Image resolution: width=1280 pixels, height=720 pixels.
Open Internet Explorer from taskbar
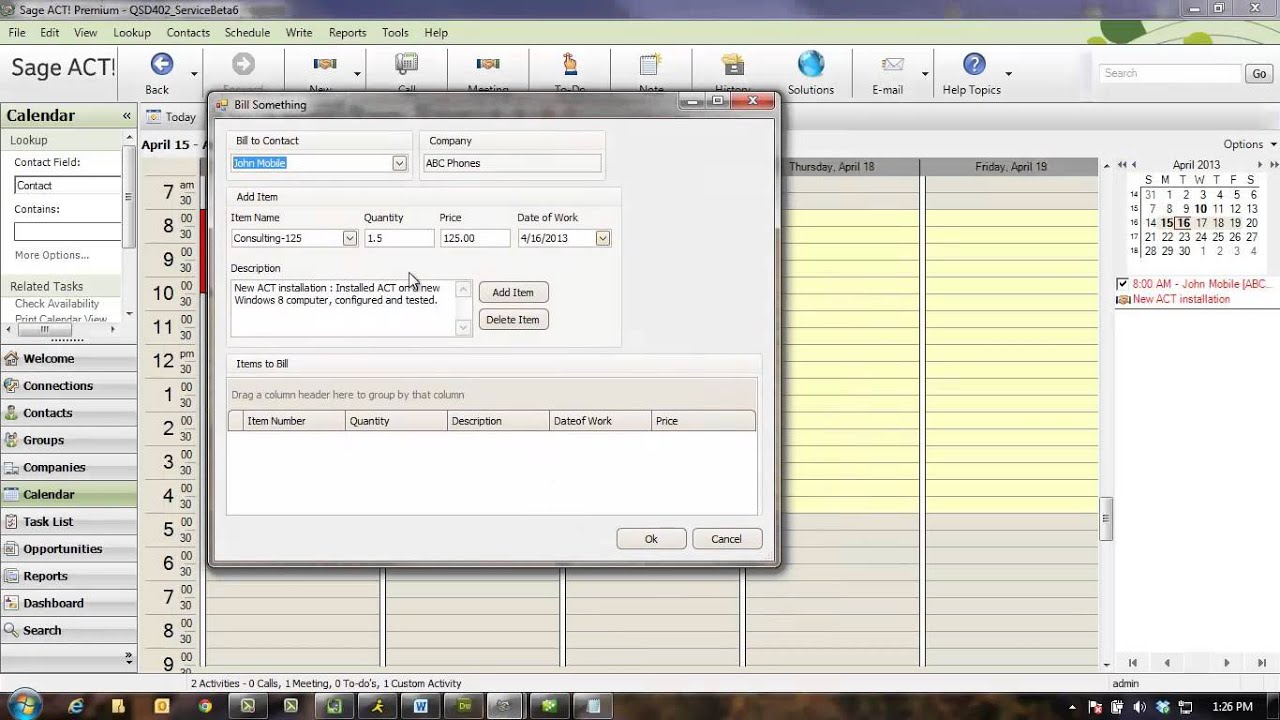[x=76, y=706]
